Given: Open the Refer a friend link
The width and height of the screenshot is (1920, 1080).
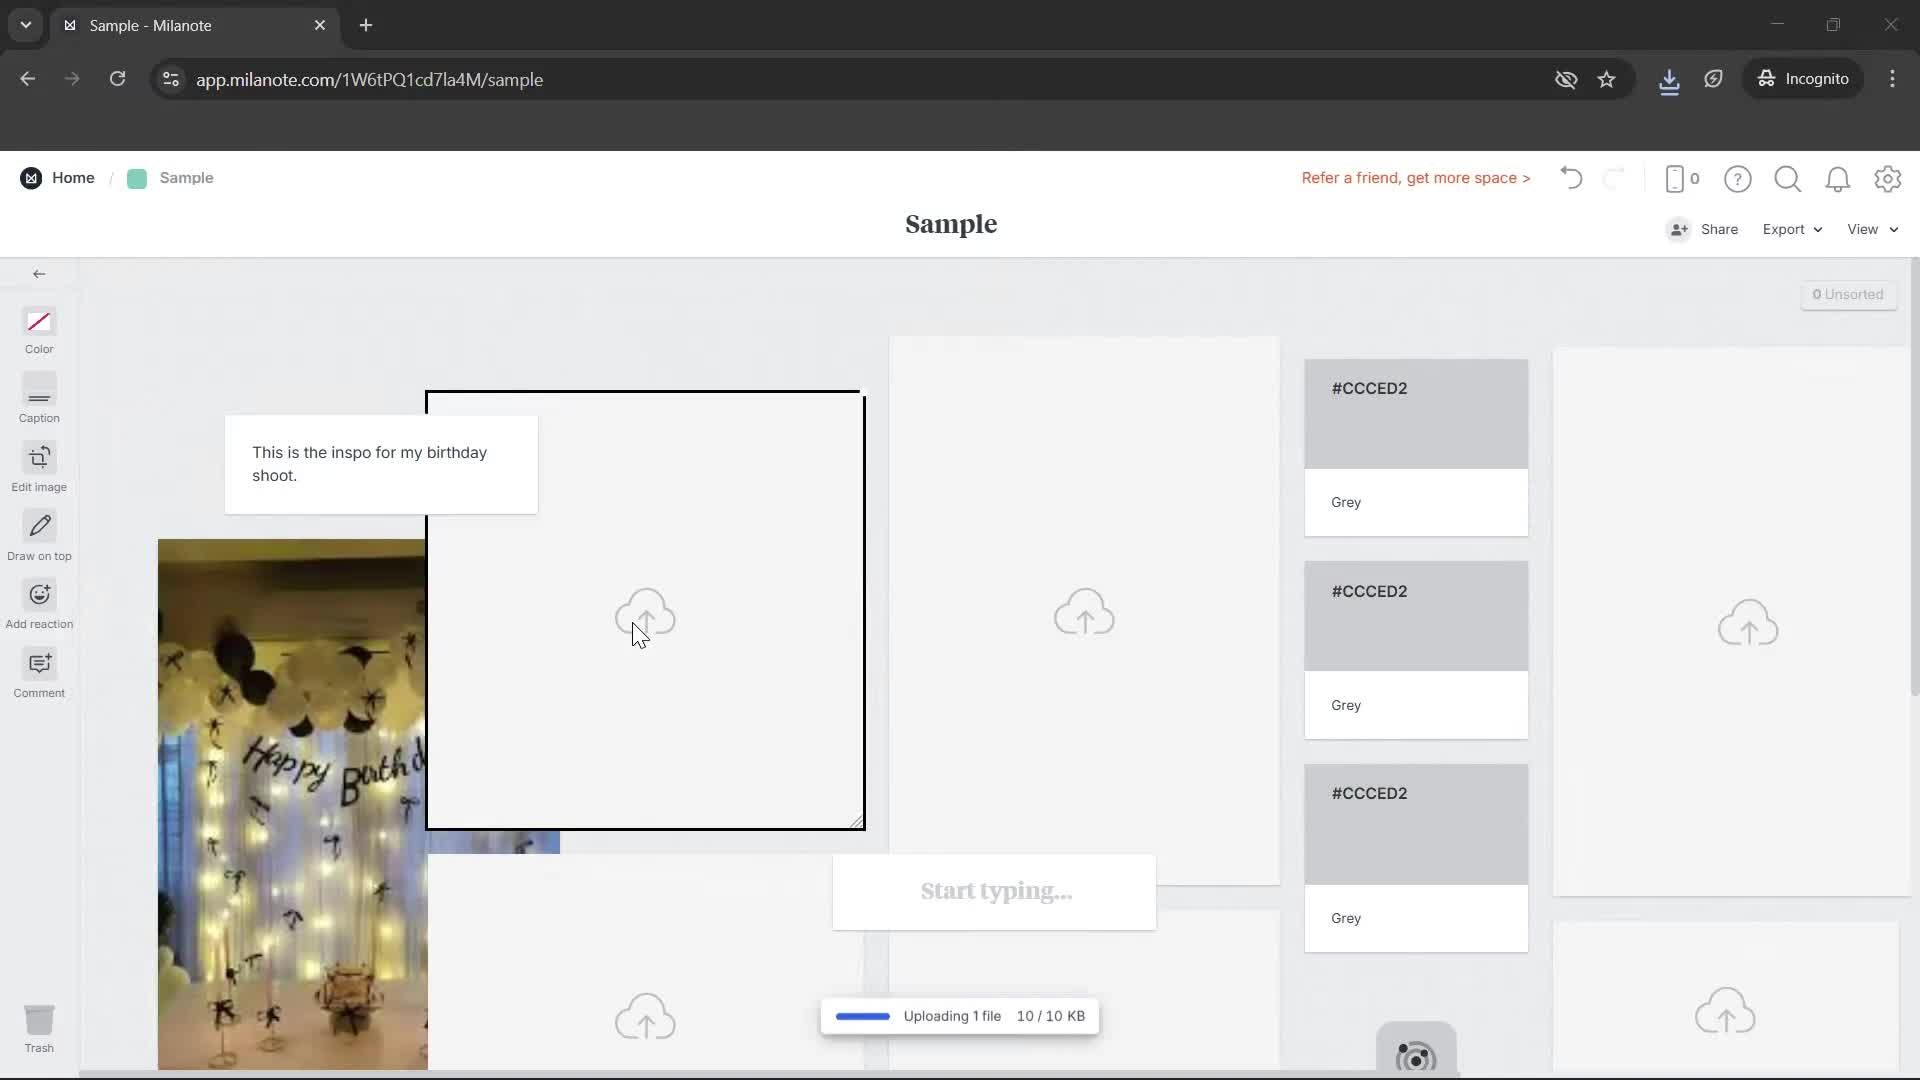Looking at the screenshot, I should 1415,178.
